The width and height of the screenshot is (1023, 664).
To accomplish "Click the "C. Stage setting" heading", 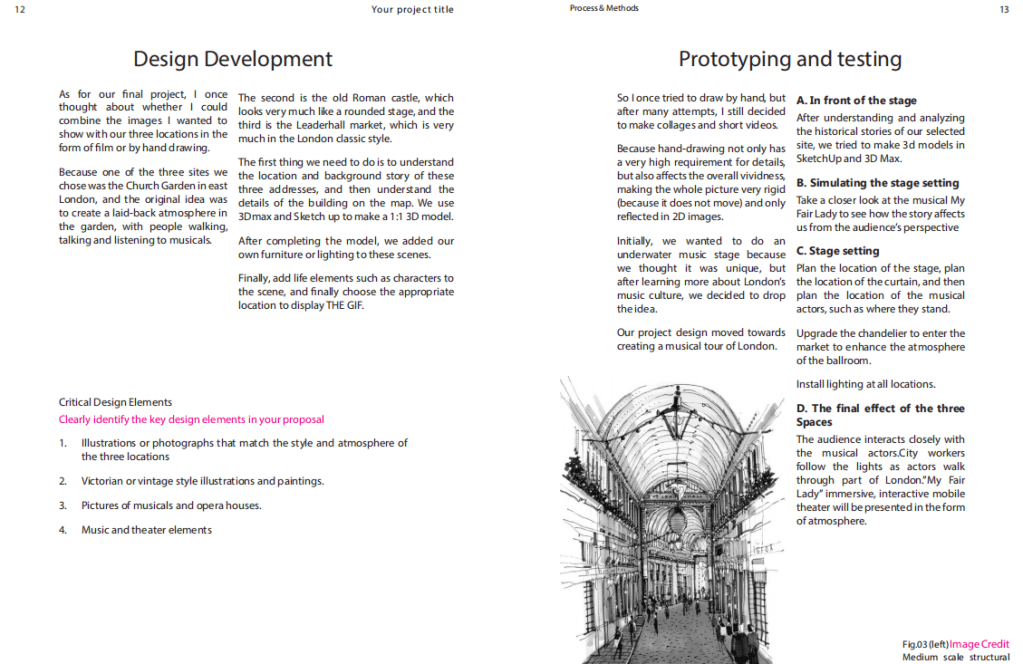I will 837,251.
